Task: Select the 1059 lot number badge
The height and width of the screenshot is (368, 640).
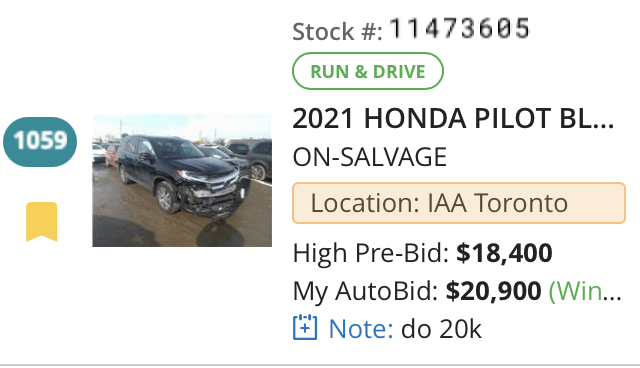Action: pyautogui.click(x=40, y=142)
